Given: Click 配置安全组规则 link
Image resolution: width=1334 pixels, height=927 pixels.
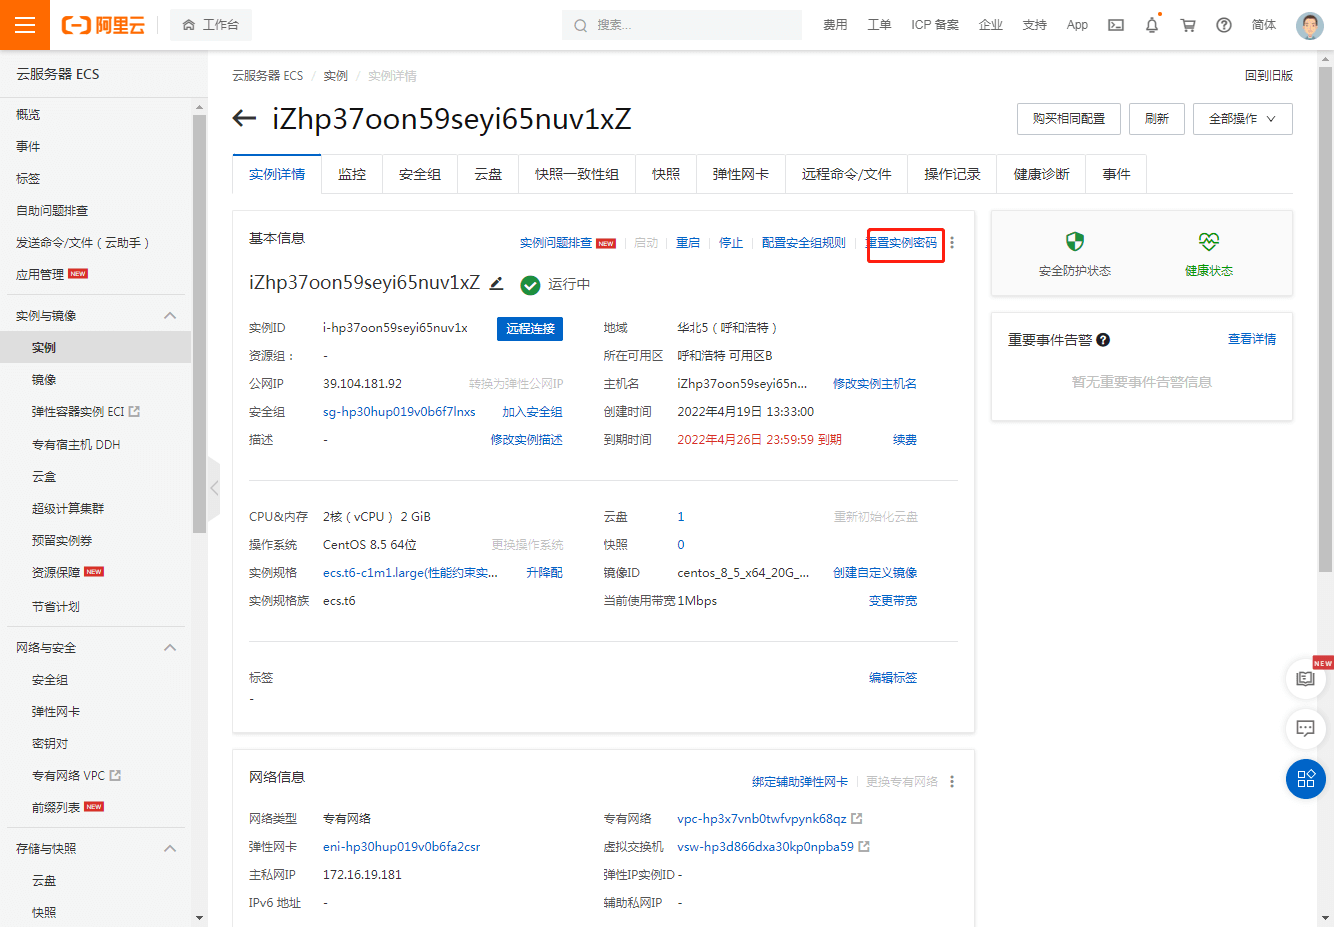Looking at the screenshot, I should click(804, 243).
